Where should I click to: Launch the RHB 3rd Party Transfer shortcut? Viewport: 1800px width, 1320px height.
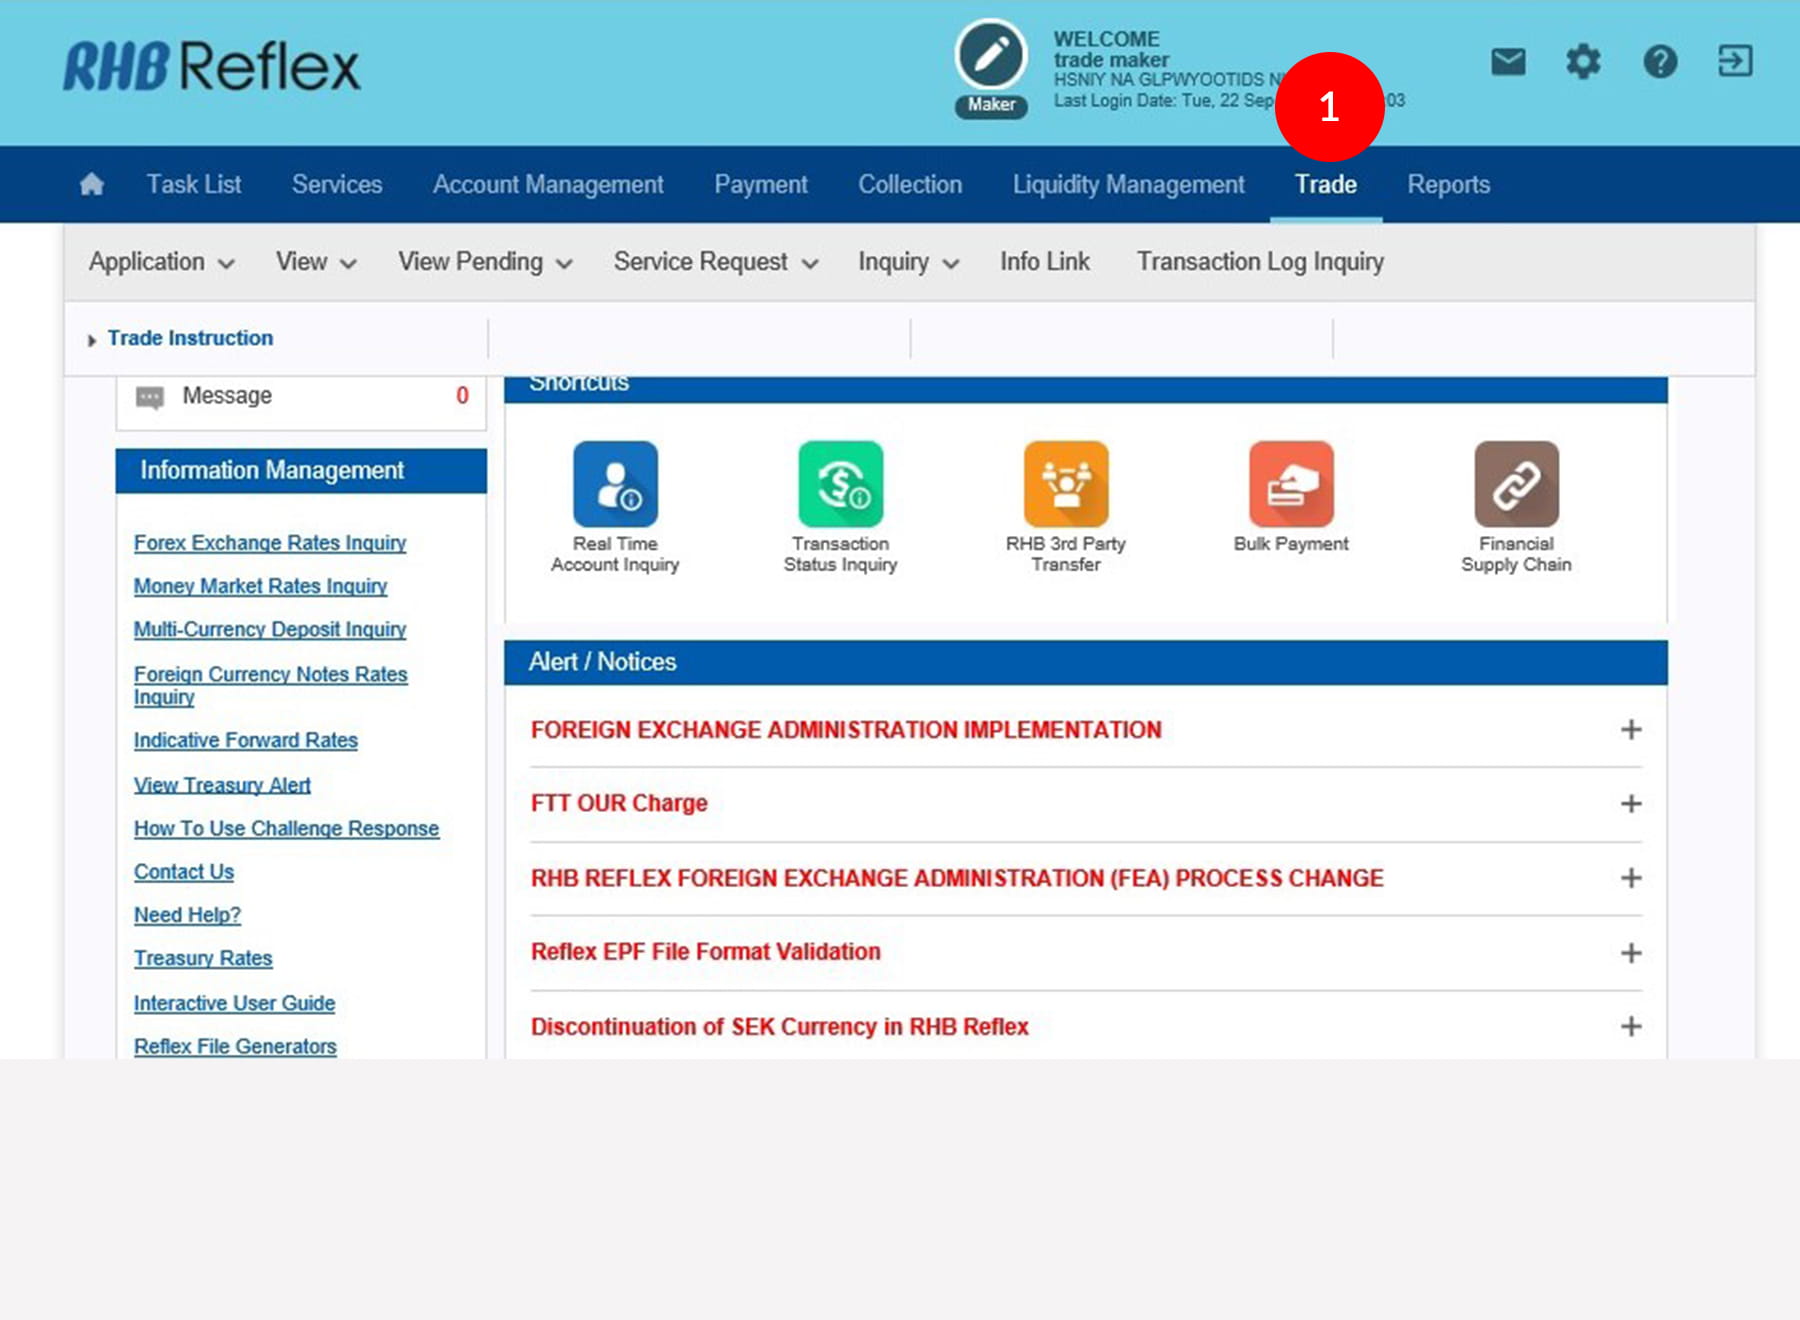tap(1066, 485)
